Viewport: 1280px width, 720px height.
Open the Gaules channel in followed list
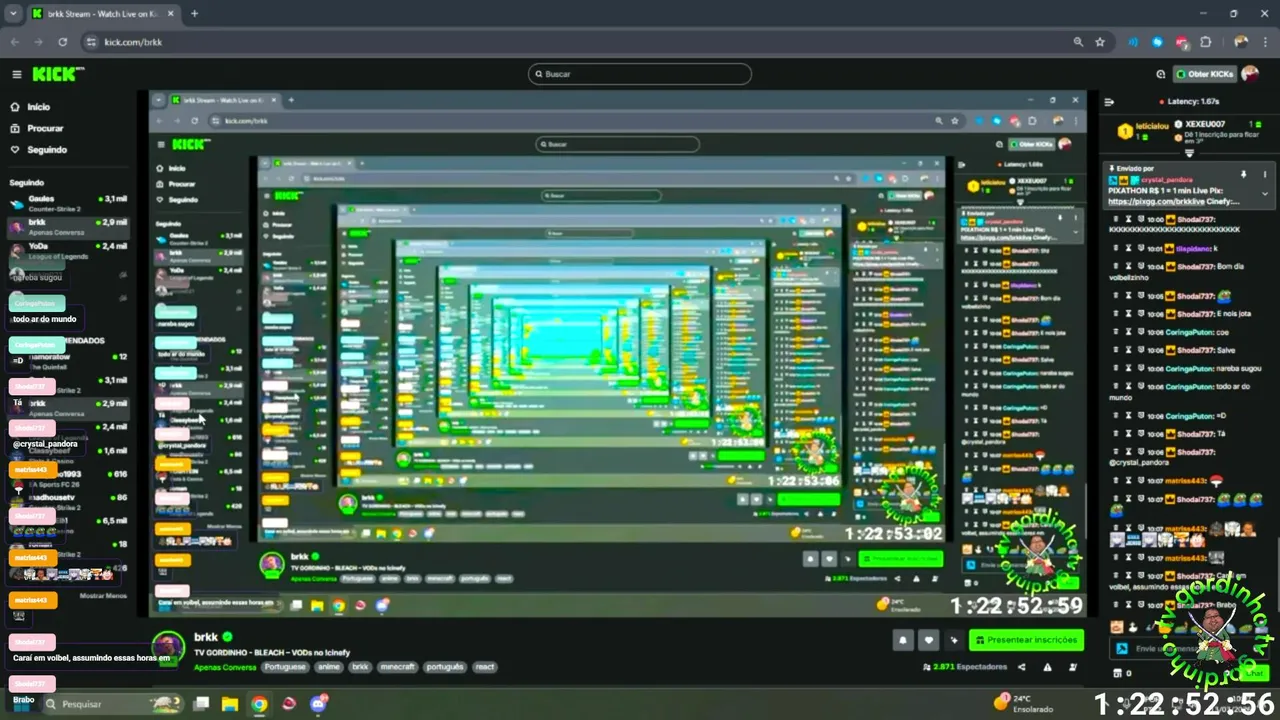[x=68, y=203]
